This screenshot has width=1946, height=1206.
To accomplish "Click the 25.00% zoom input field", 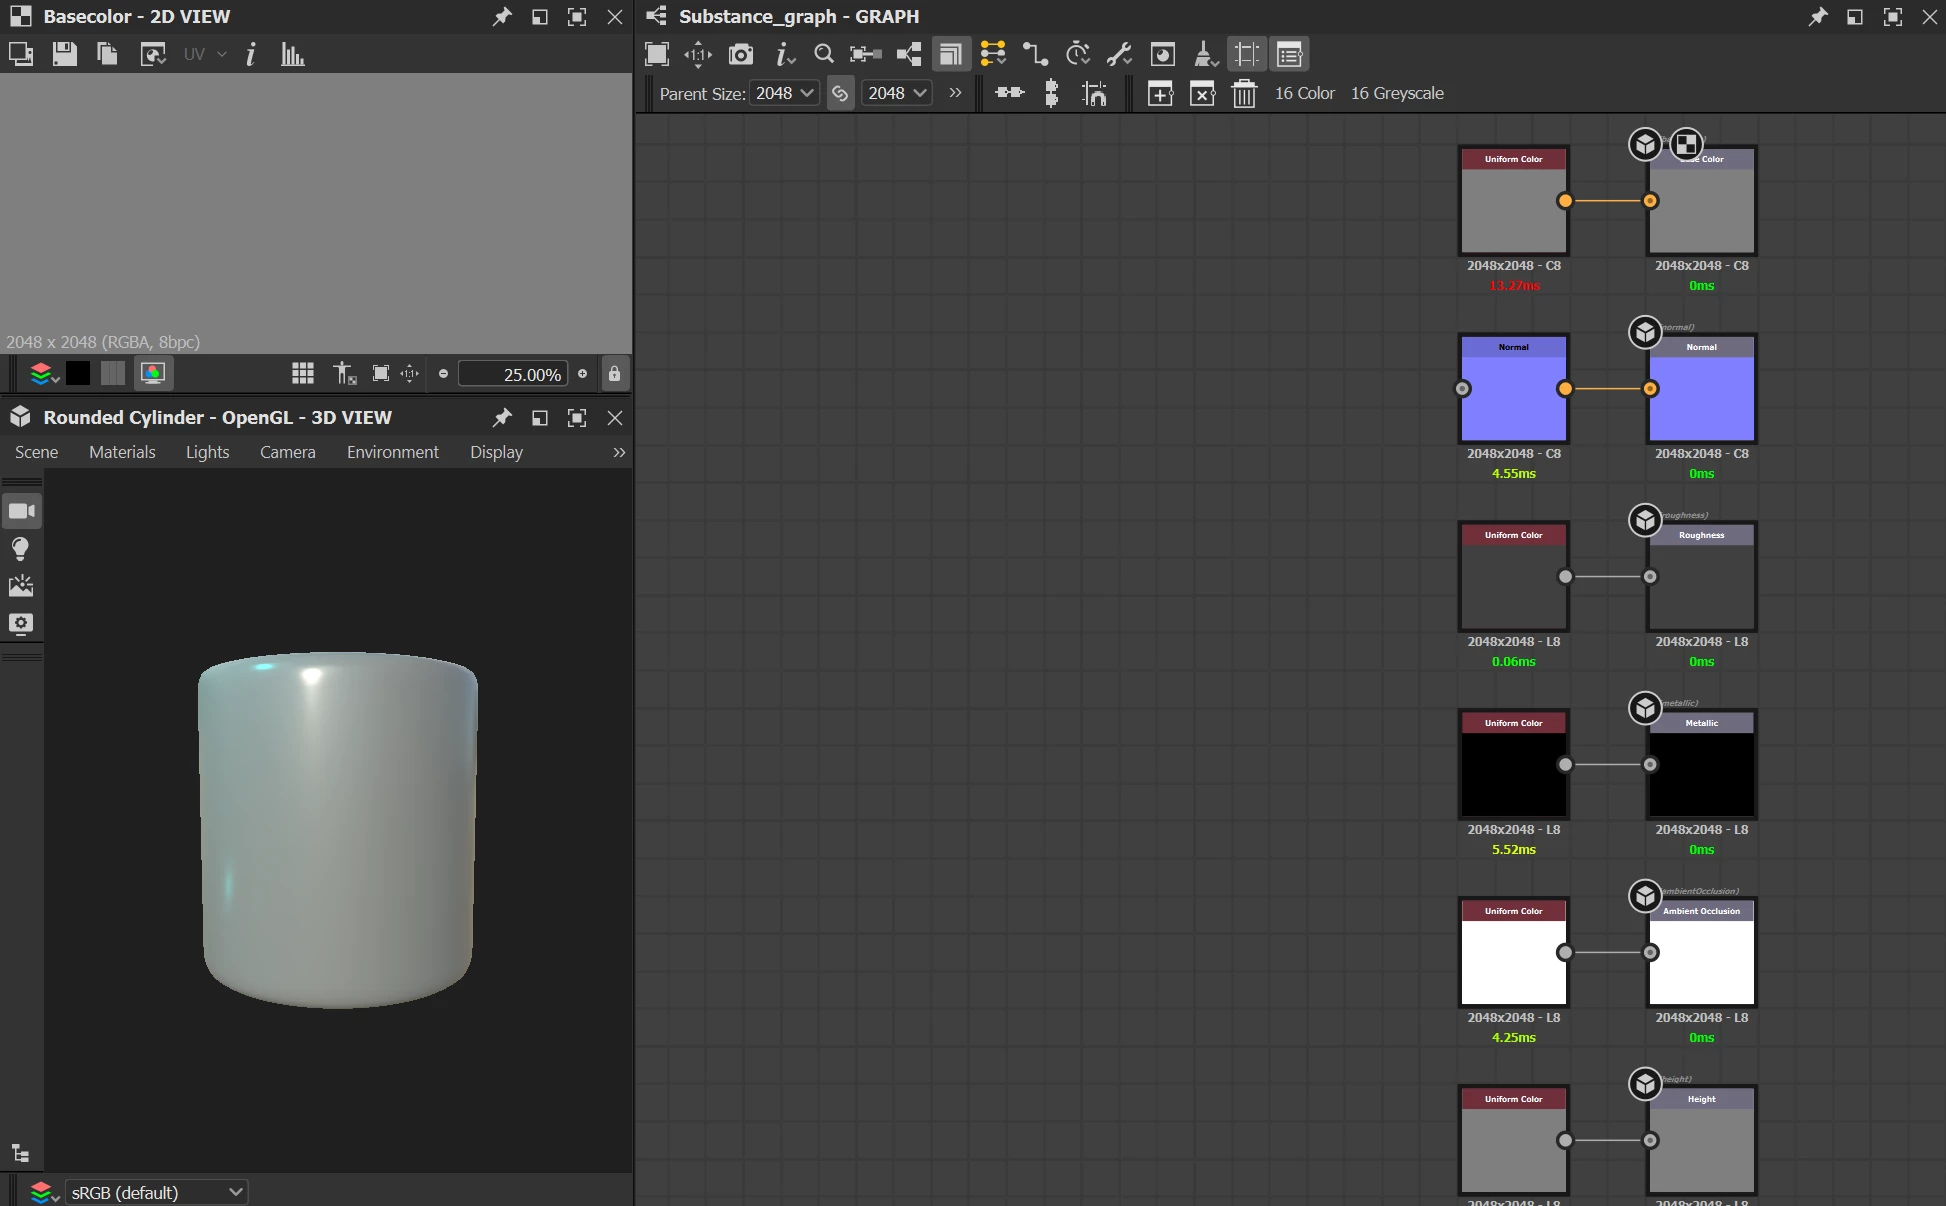I will pos(513,374).
